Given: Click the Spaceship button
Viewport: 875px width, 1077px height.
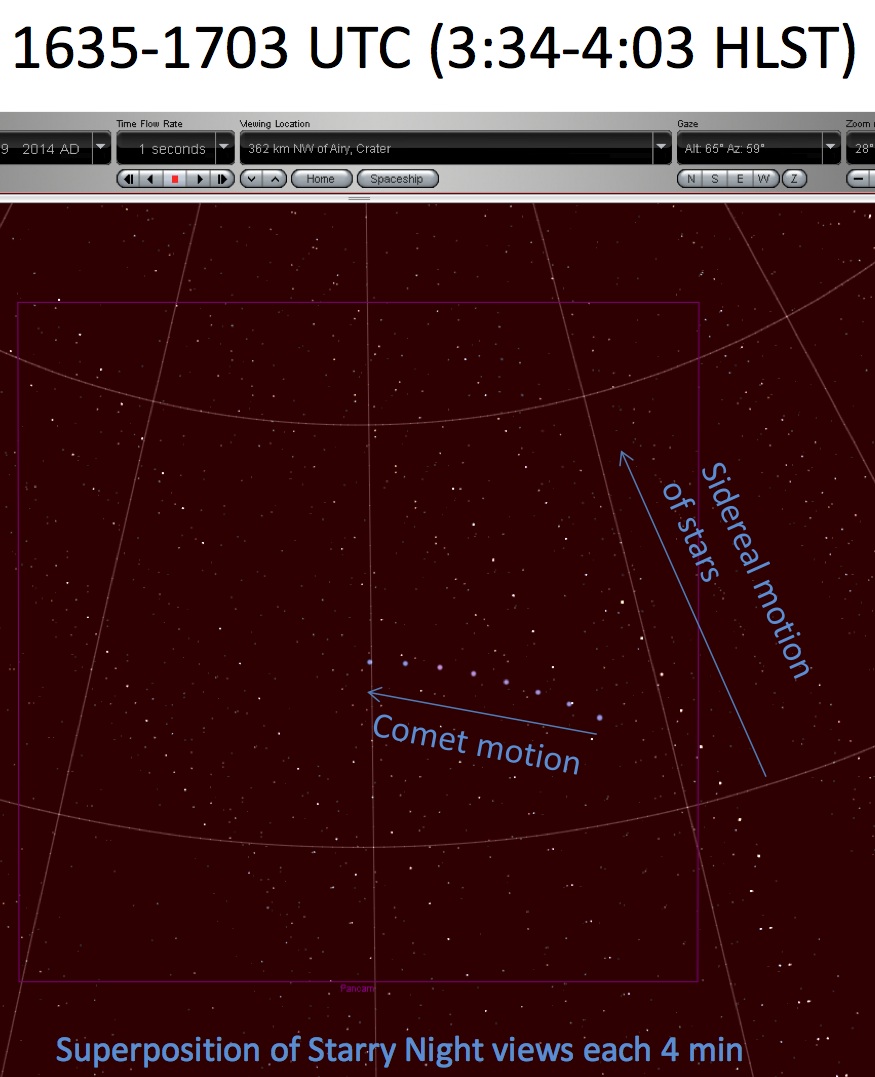Looking at the screenshot, I should (397, 179).
